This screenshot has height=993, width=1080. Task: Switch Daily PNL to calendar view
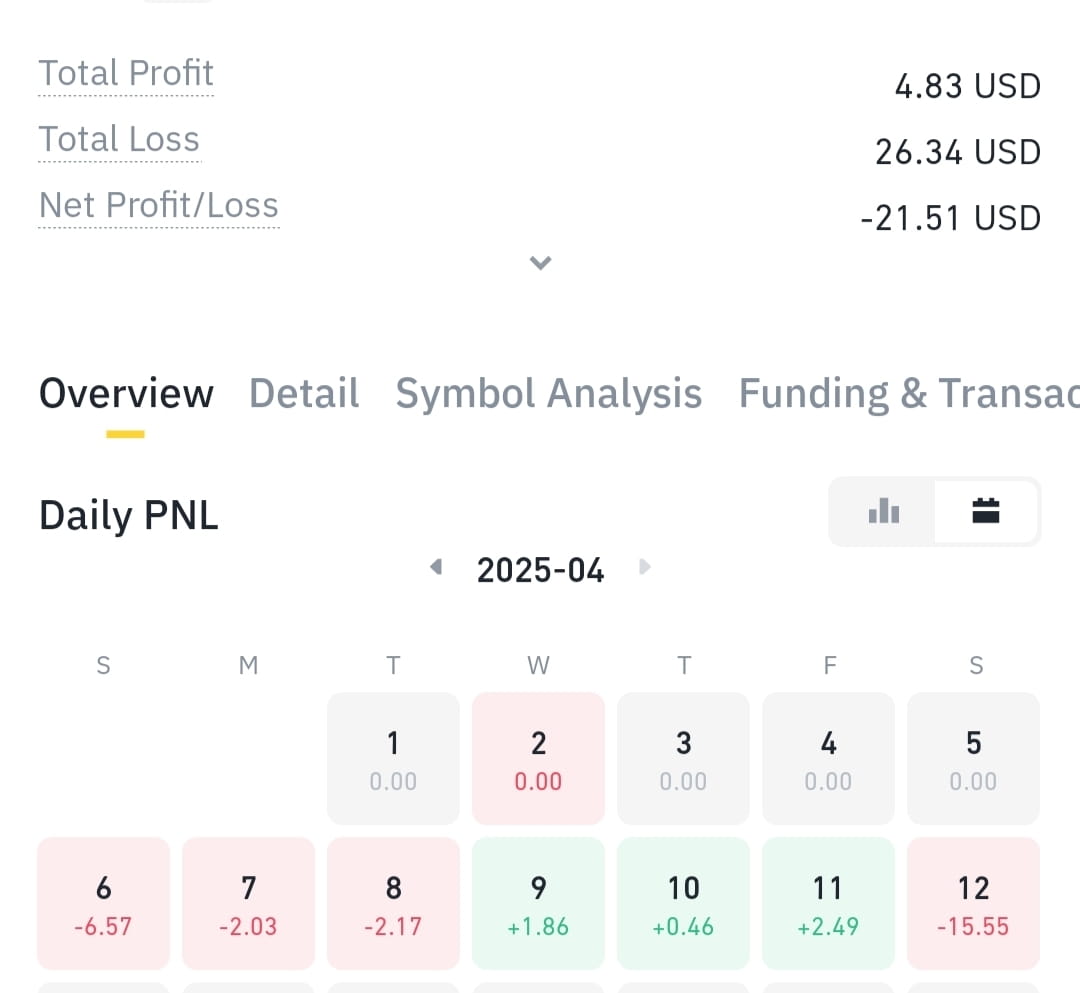[986, 512]
